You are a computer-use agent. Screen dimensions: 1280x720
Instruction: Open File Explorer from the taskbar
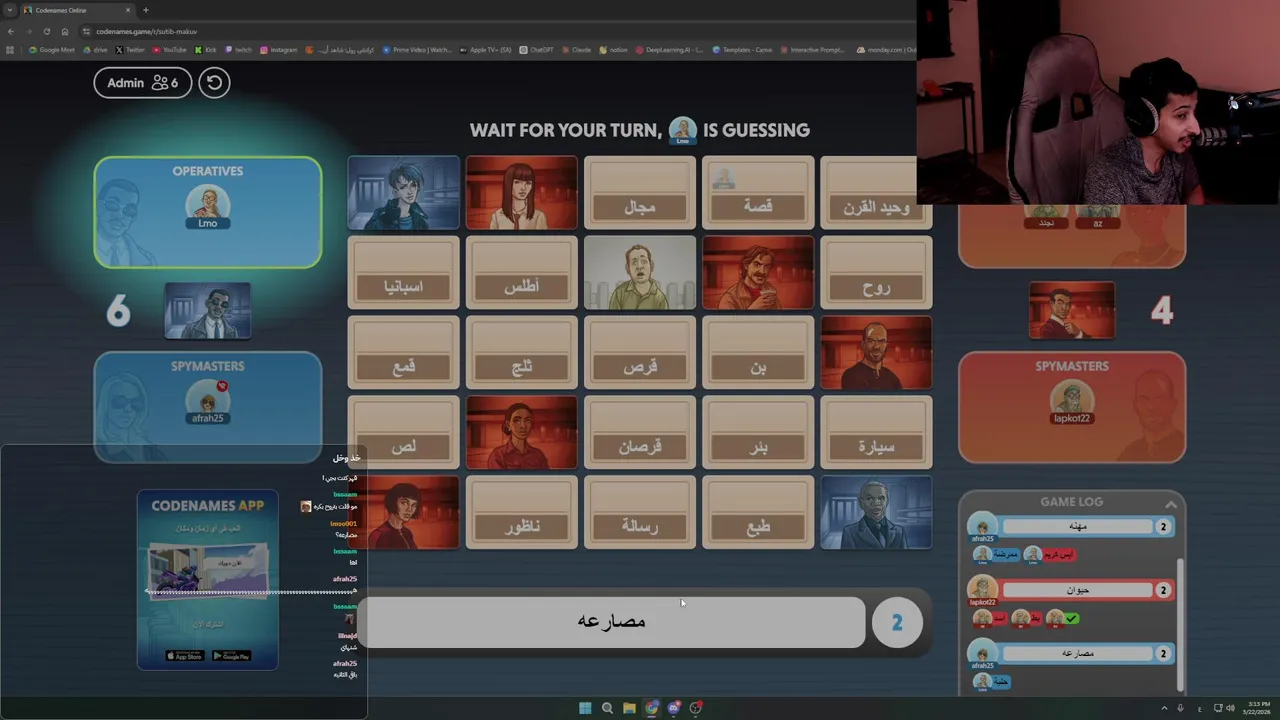coord(629,708)
